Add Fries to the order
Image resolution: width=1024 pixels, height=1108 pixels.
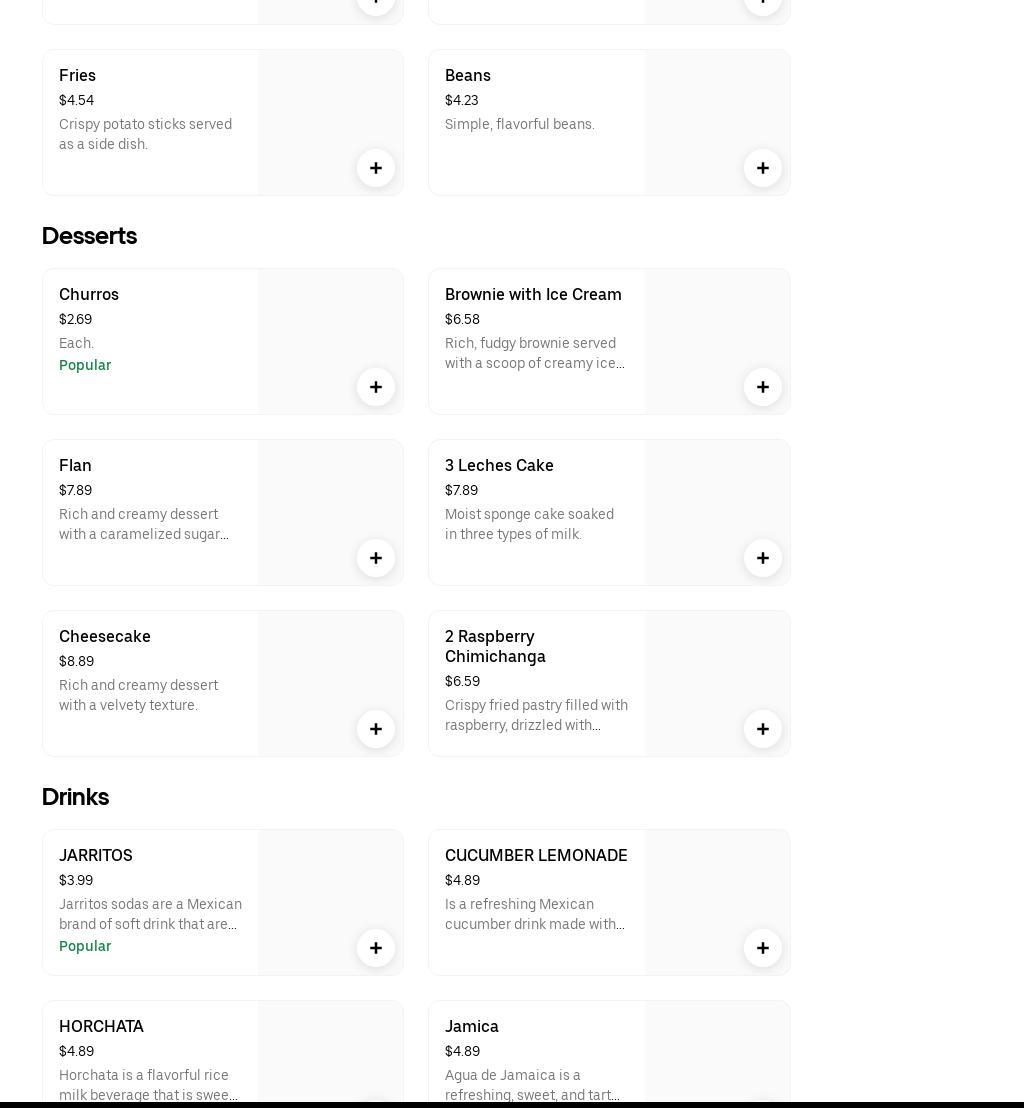(x=376, y=168)
